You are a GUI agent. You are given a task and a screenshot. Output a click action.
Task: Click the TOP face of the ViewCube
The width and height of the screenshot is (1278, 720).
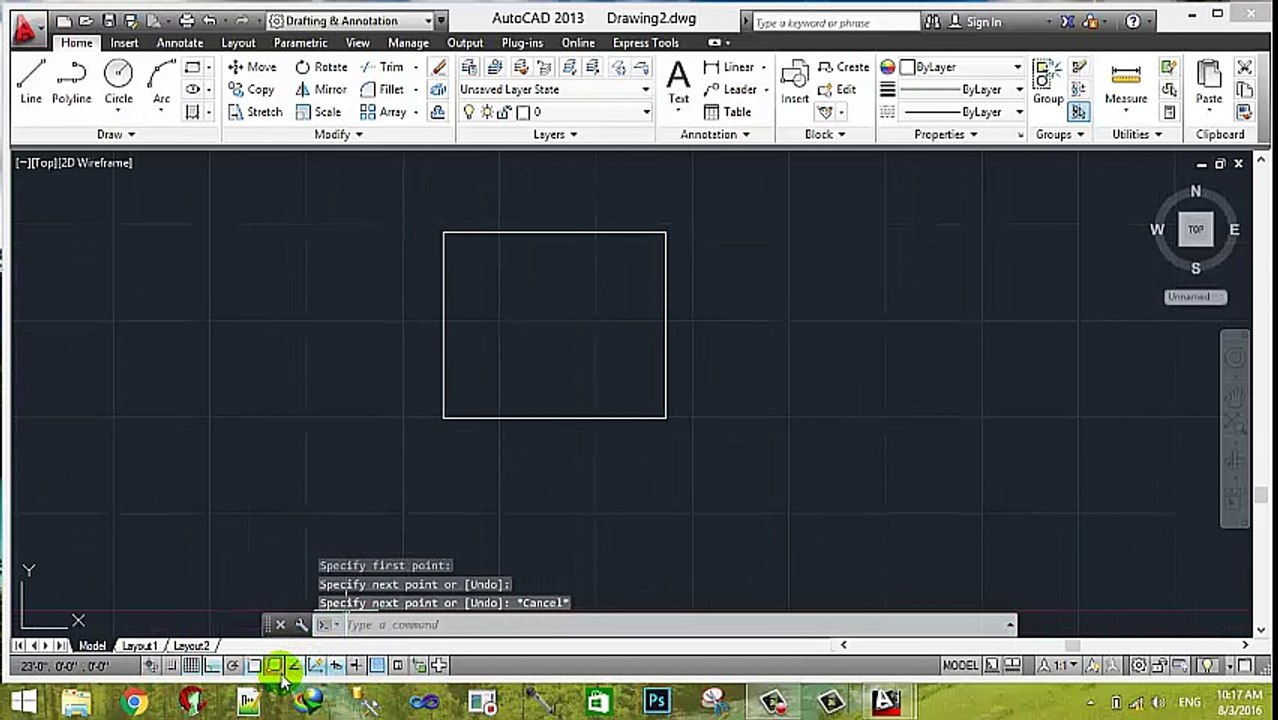point(1195,230)
